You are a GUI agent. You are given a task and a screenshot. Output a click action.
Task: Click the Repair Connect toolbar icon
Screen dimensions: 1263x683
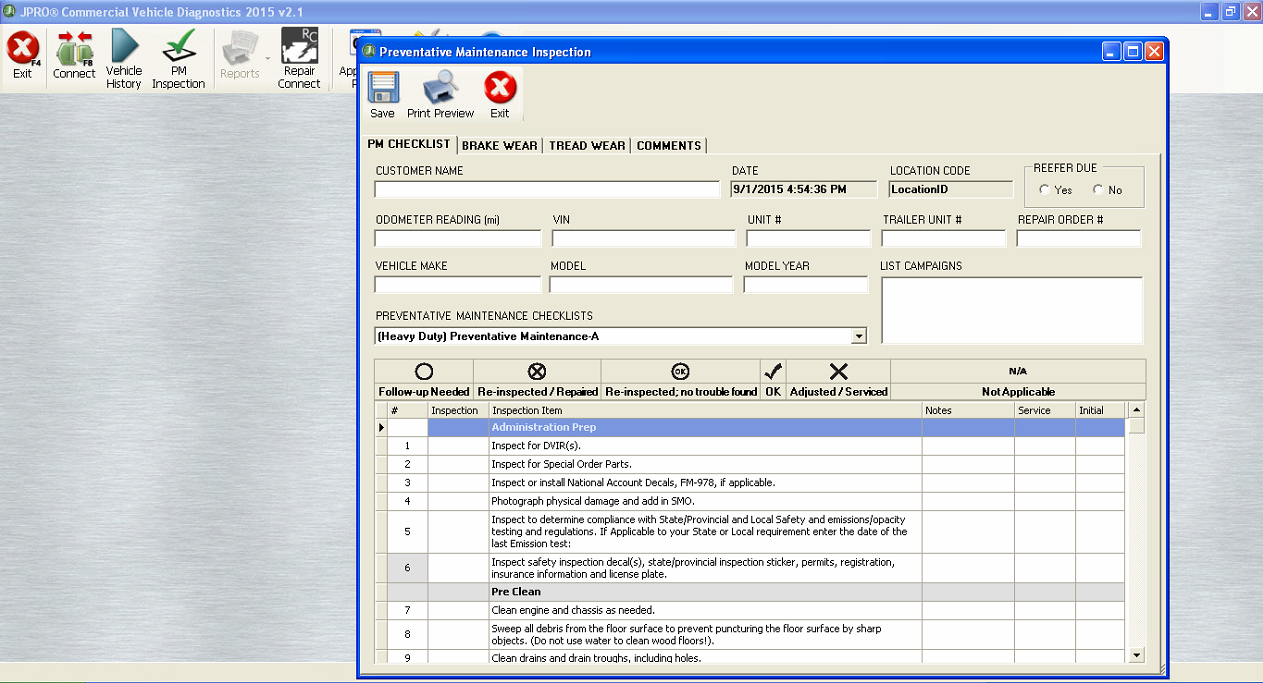pos(299,45)
